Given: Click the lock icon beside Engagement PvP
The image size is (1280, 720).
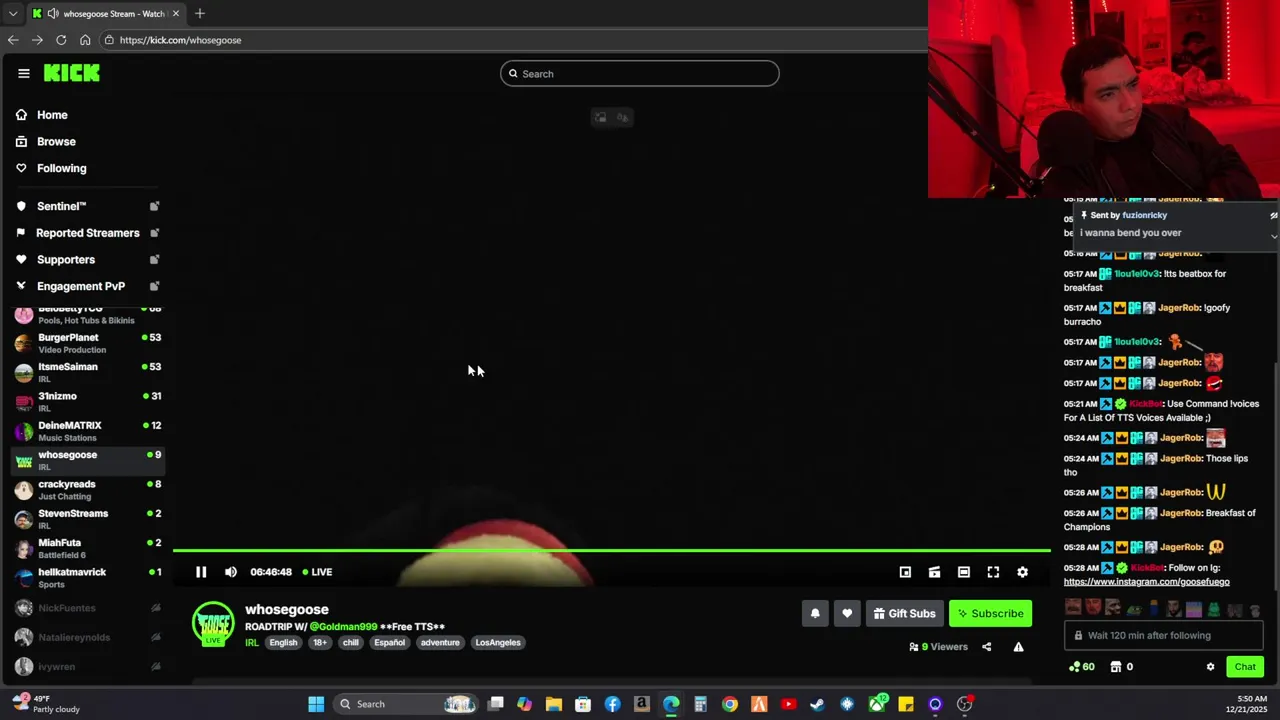Looking at the screenshot, I should pyautogui.click(x=154, y=286).
